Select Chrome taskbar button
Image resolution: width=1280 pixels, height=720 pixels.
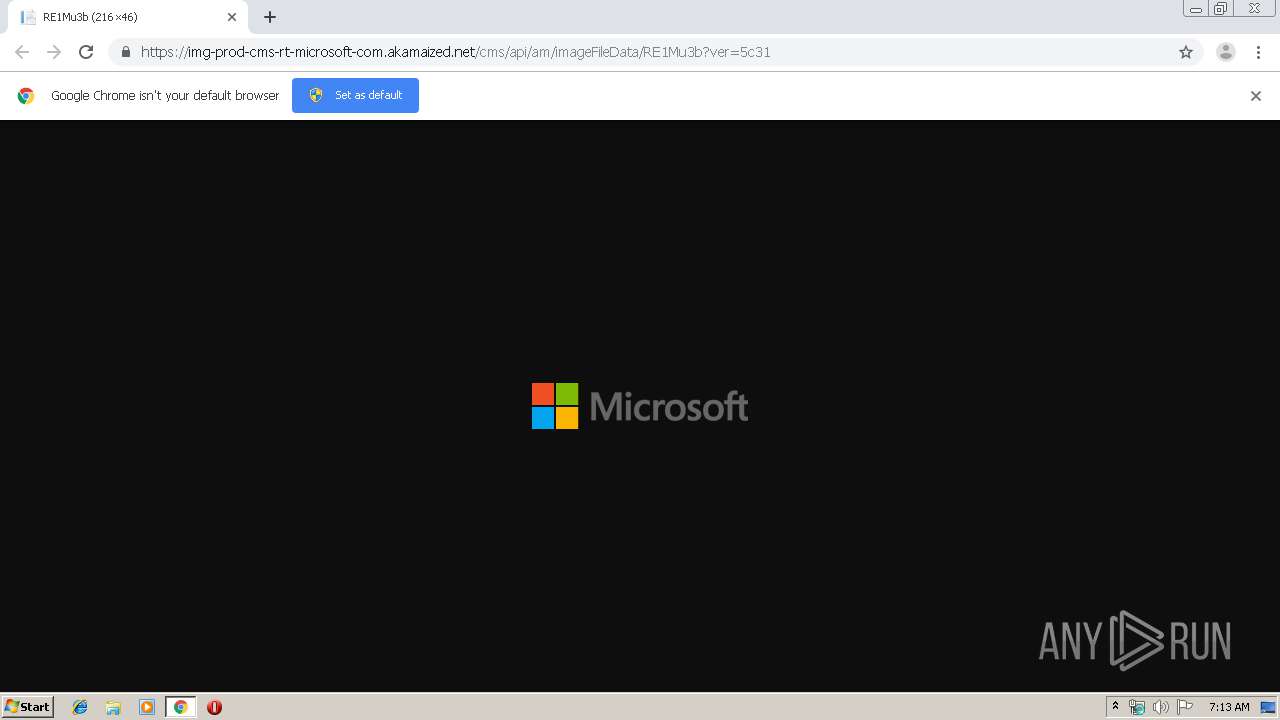[180, 707]
